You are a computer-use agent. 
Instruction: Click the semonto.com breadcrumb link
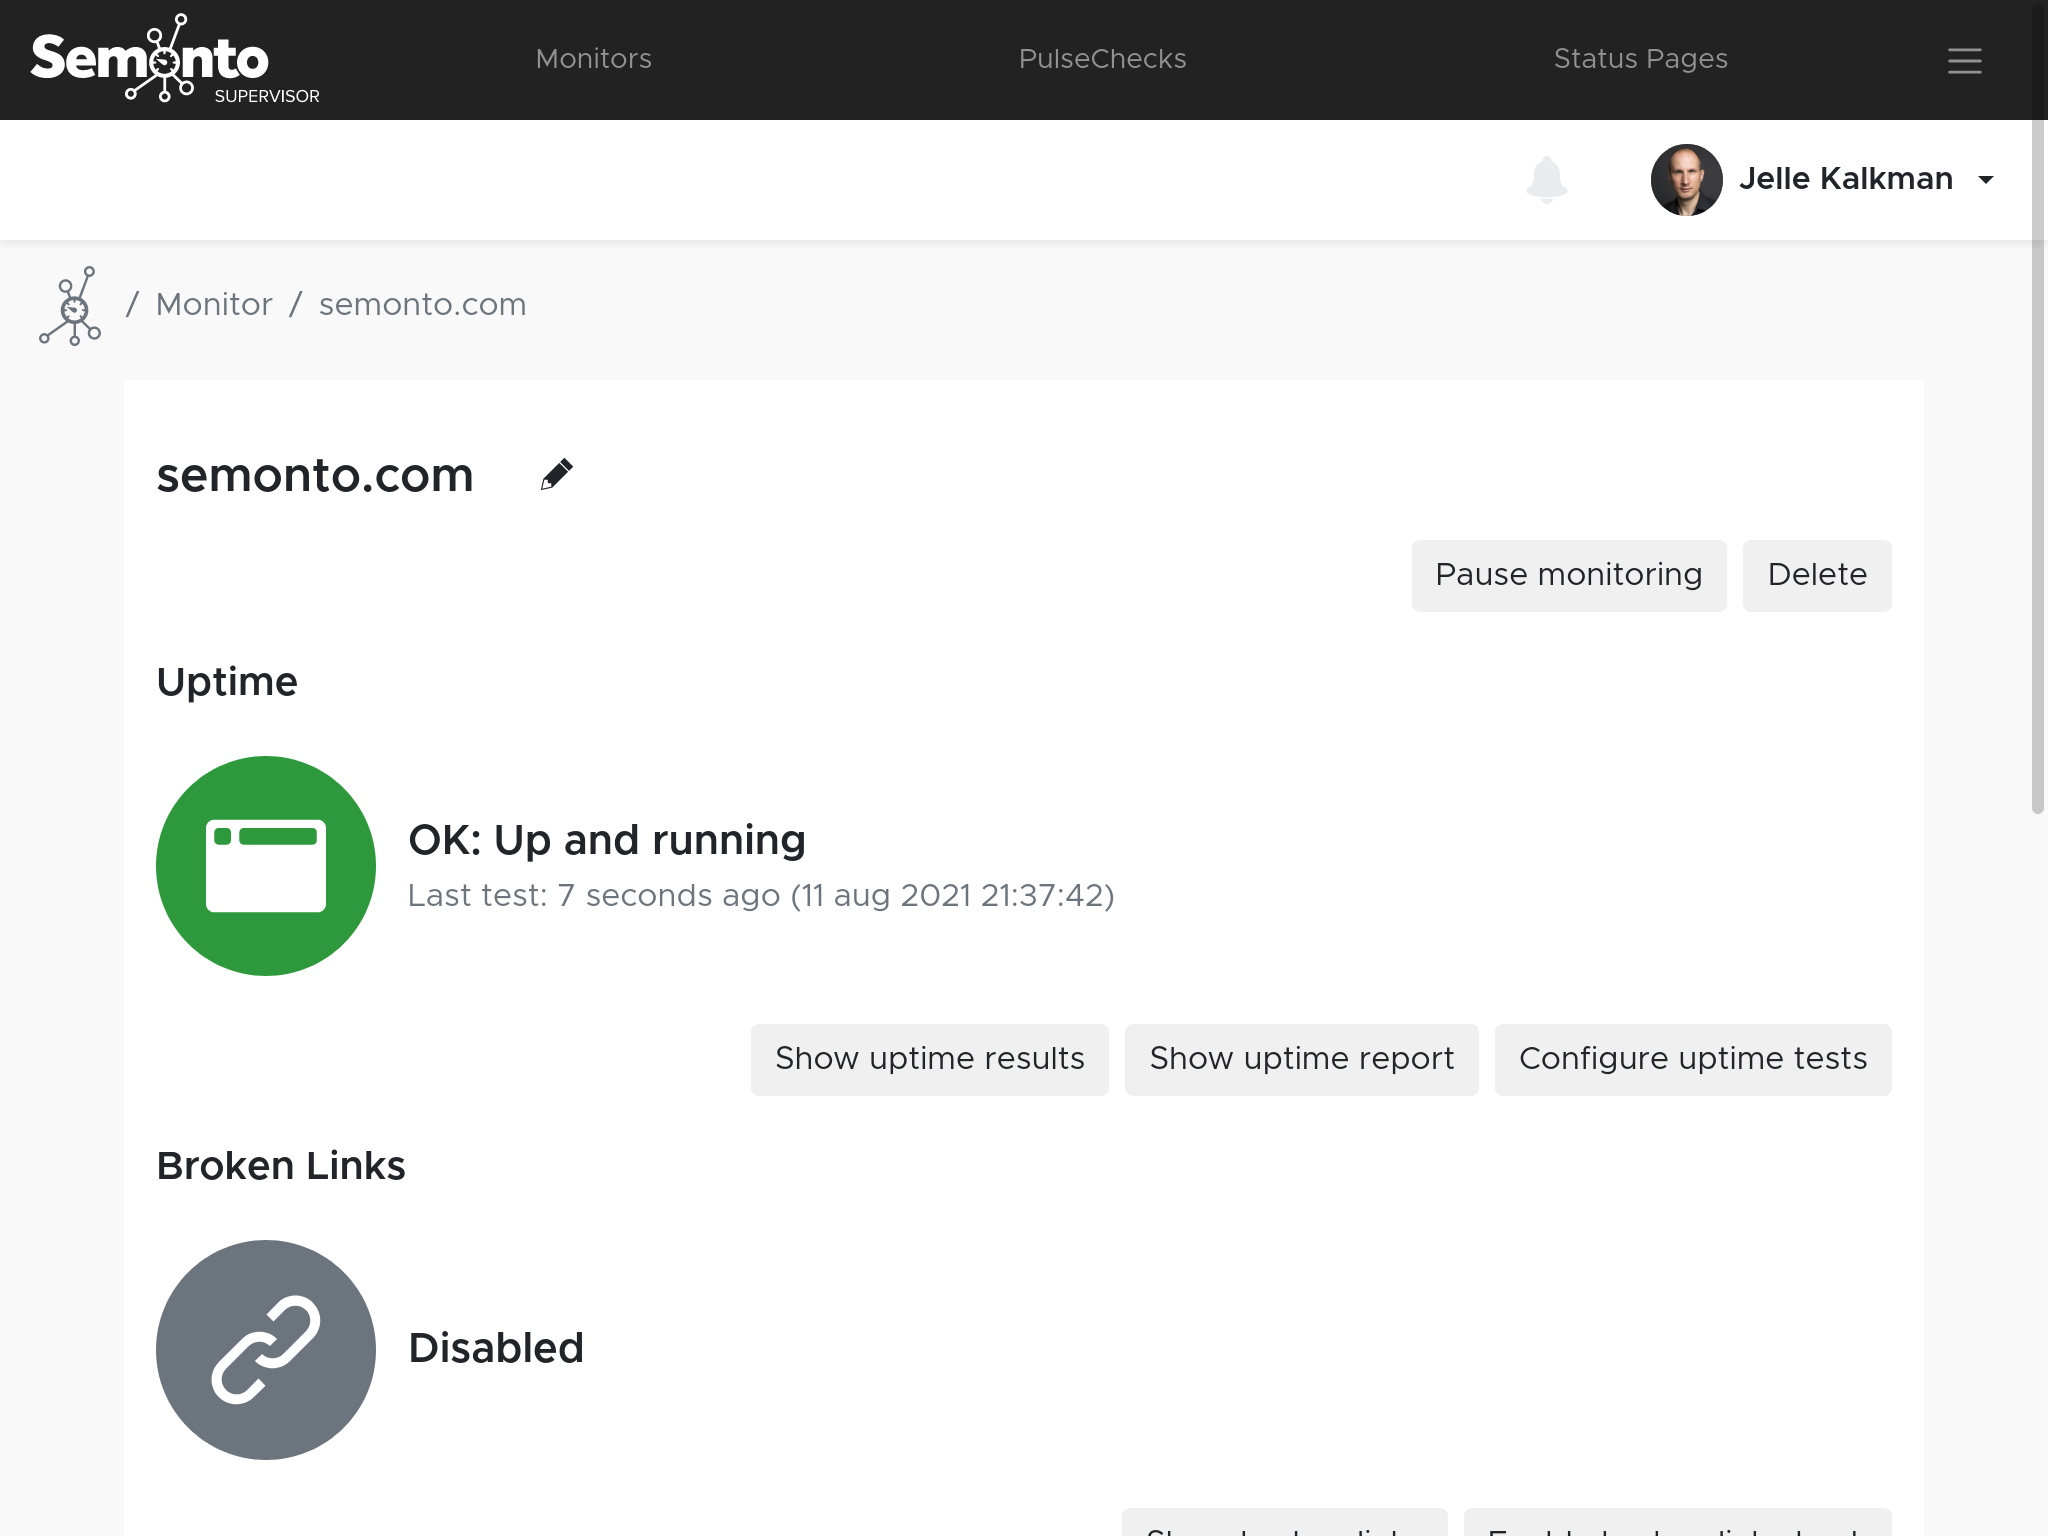pos(422,304)
